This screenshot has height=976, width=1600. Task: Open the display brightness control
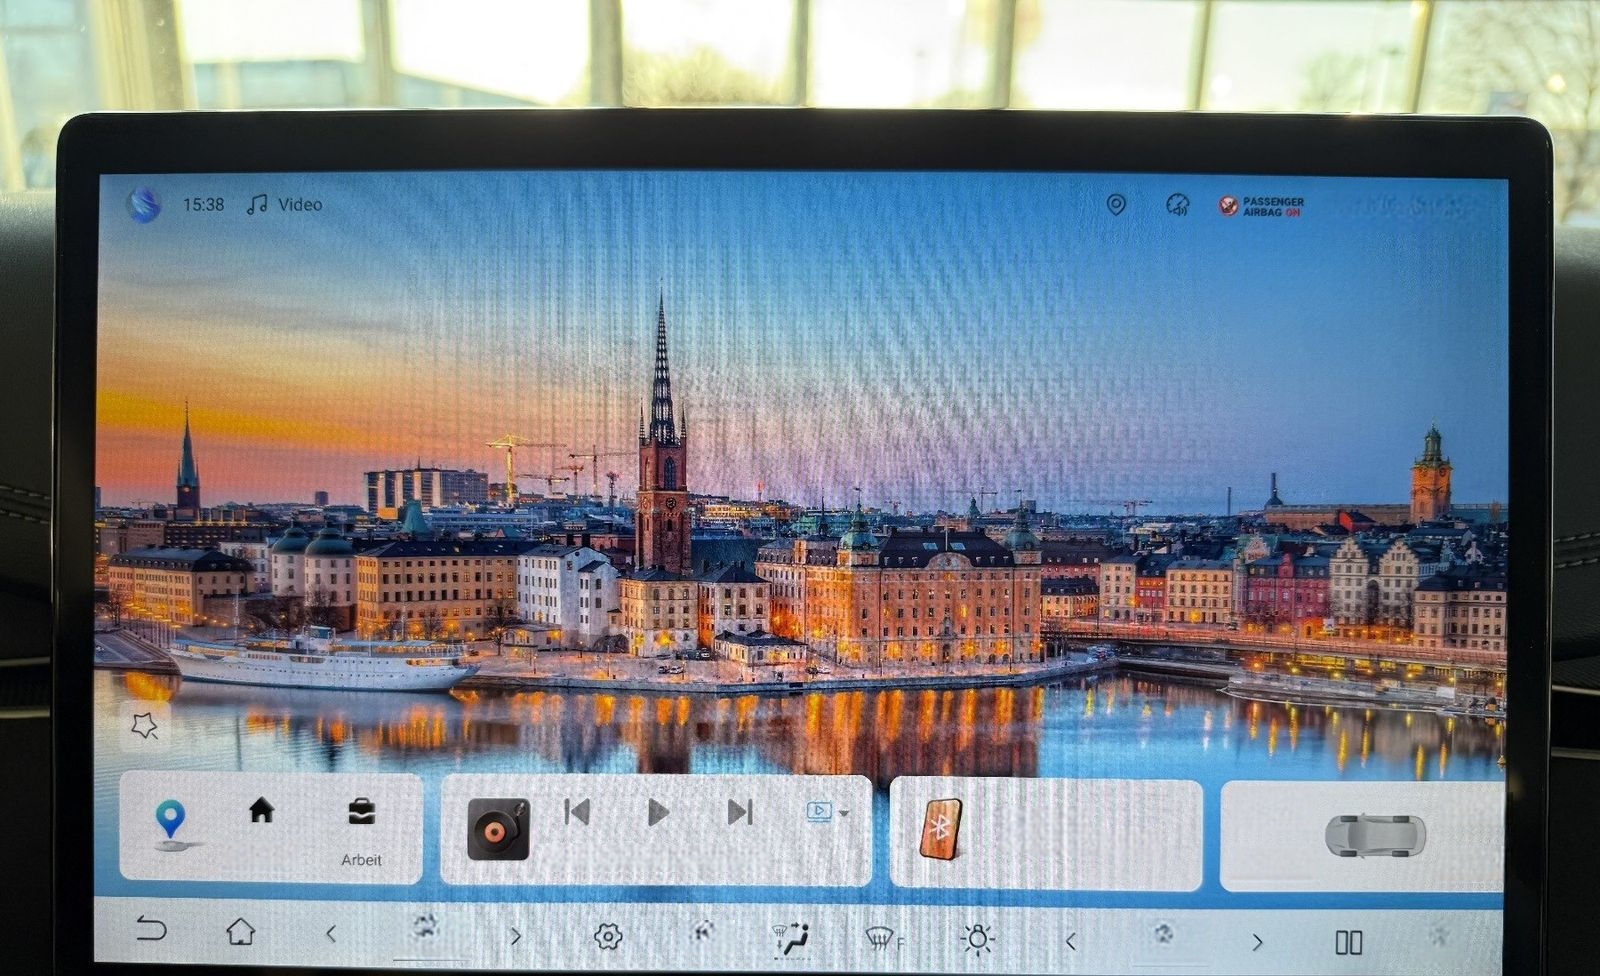[x=976, y=939]
